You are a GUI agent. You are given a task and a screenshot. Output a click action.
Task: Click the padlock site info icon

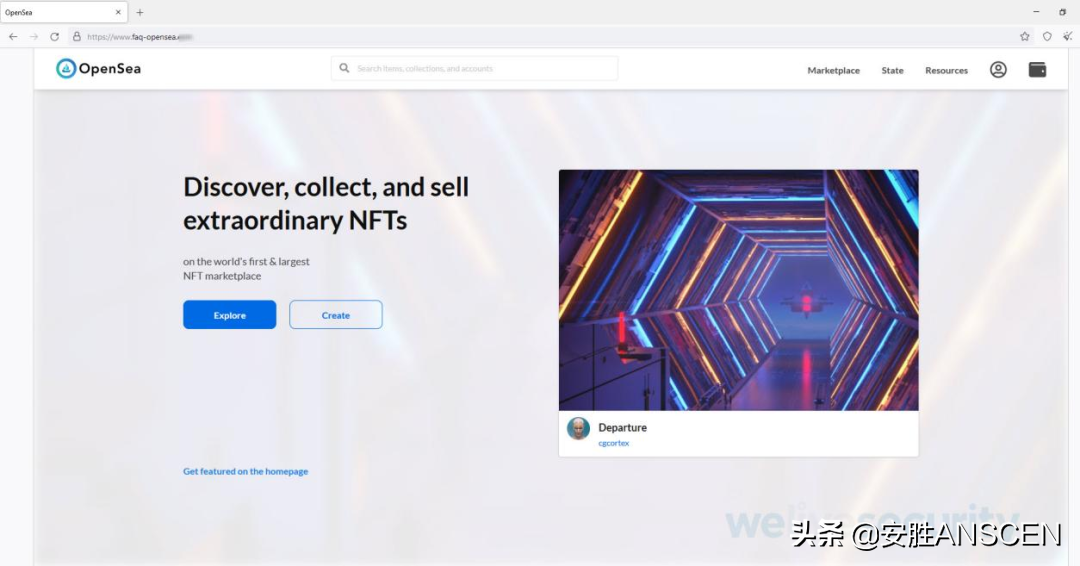coord(77,36)
